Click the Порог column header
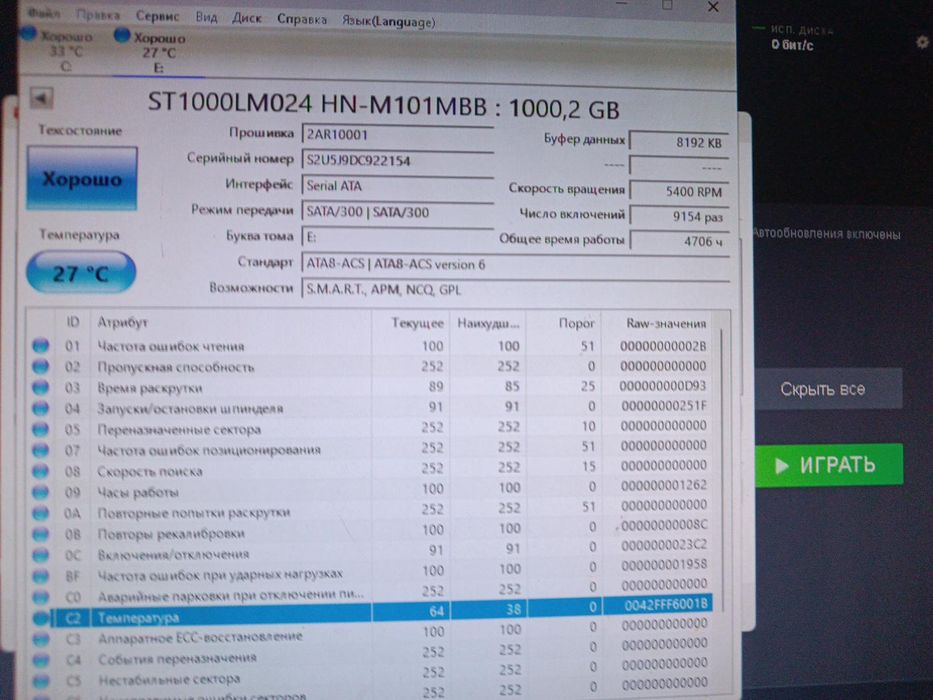 [576, 323]
